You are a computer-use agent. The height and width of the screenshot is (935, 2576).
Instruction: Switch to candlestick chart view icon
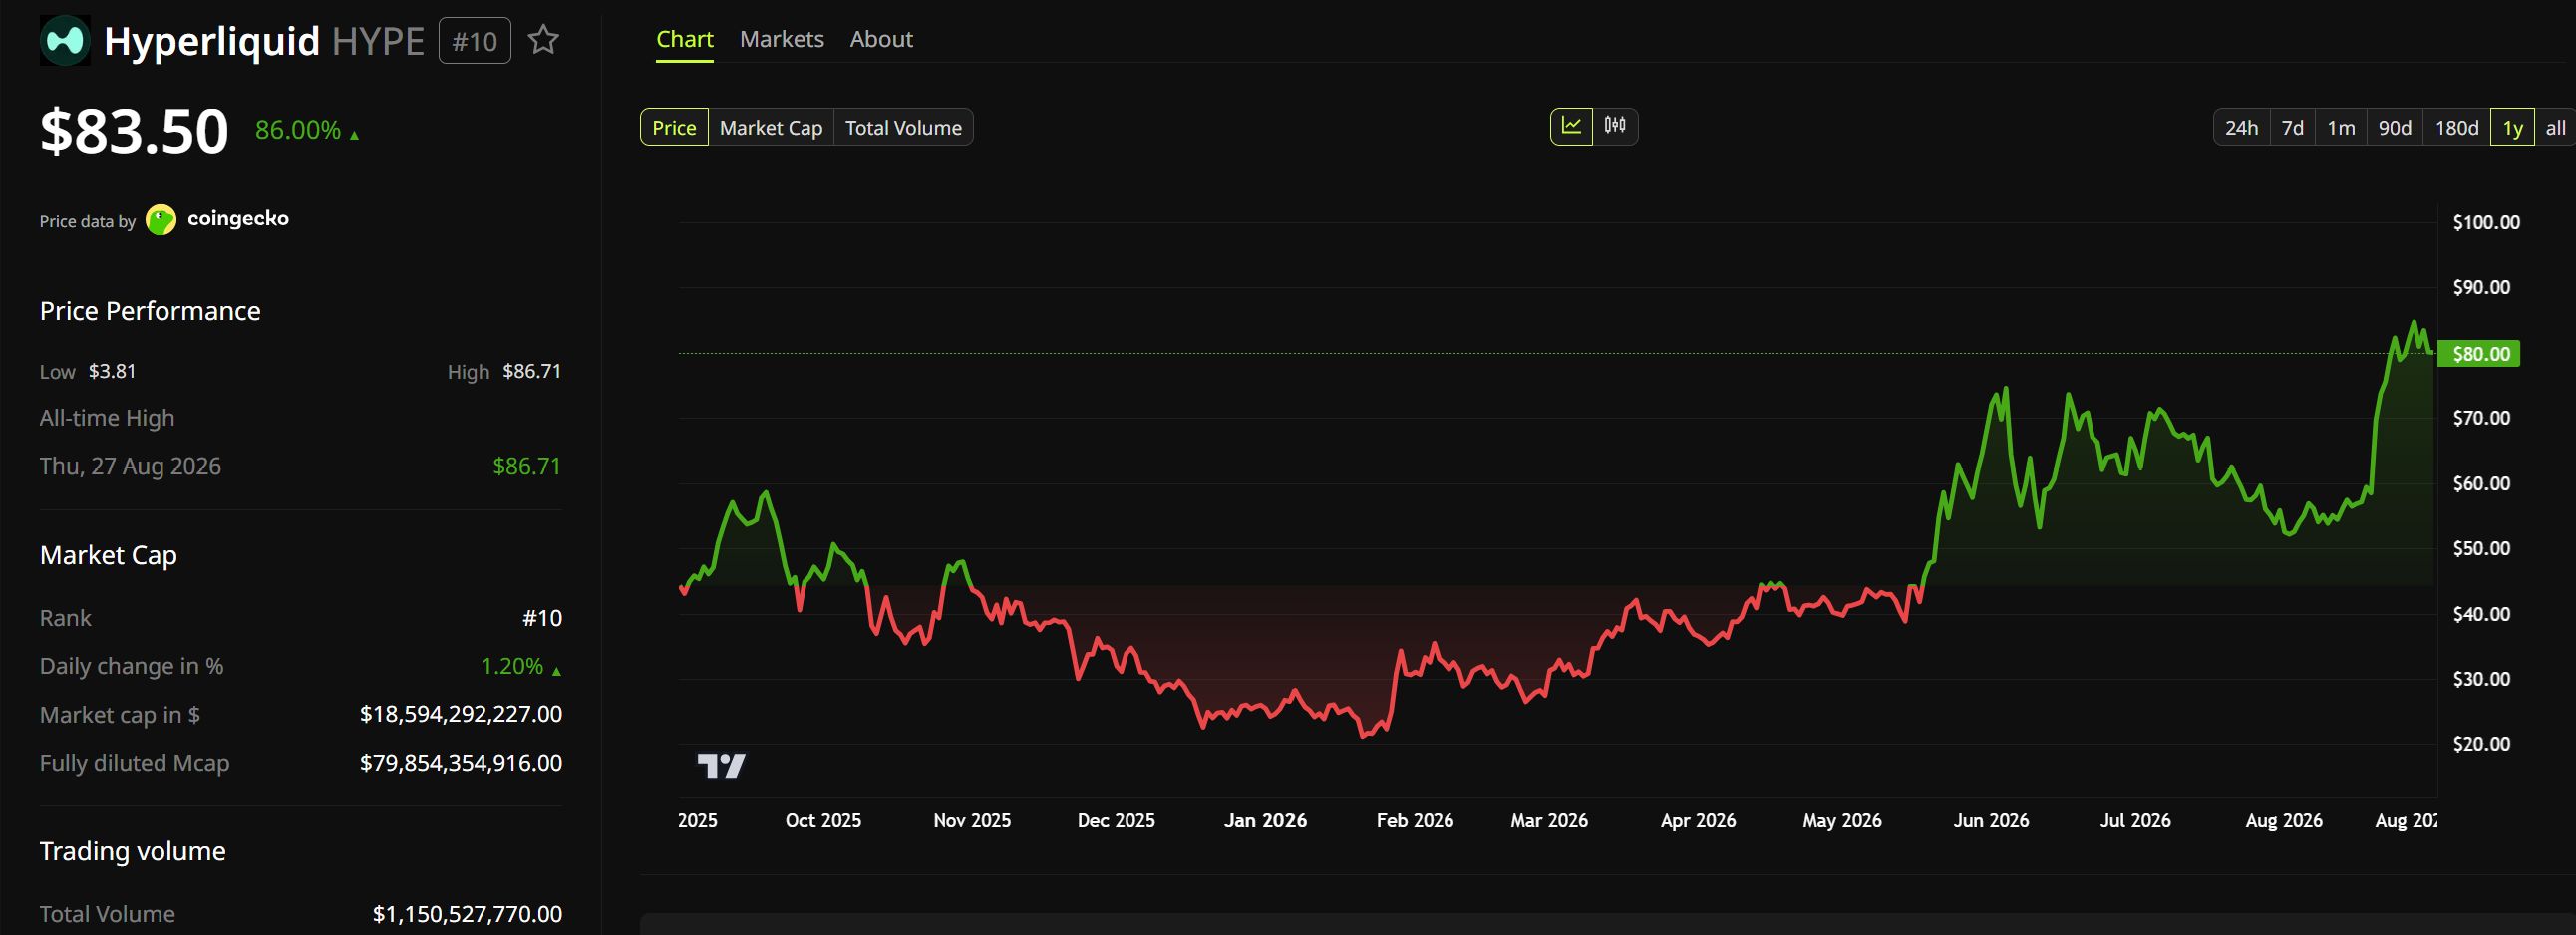1615,126
